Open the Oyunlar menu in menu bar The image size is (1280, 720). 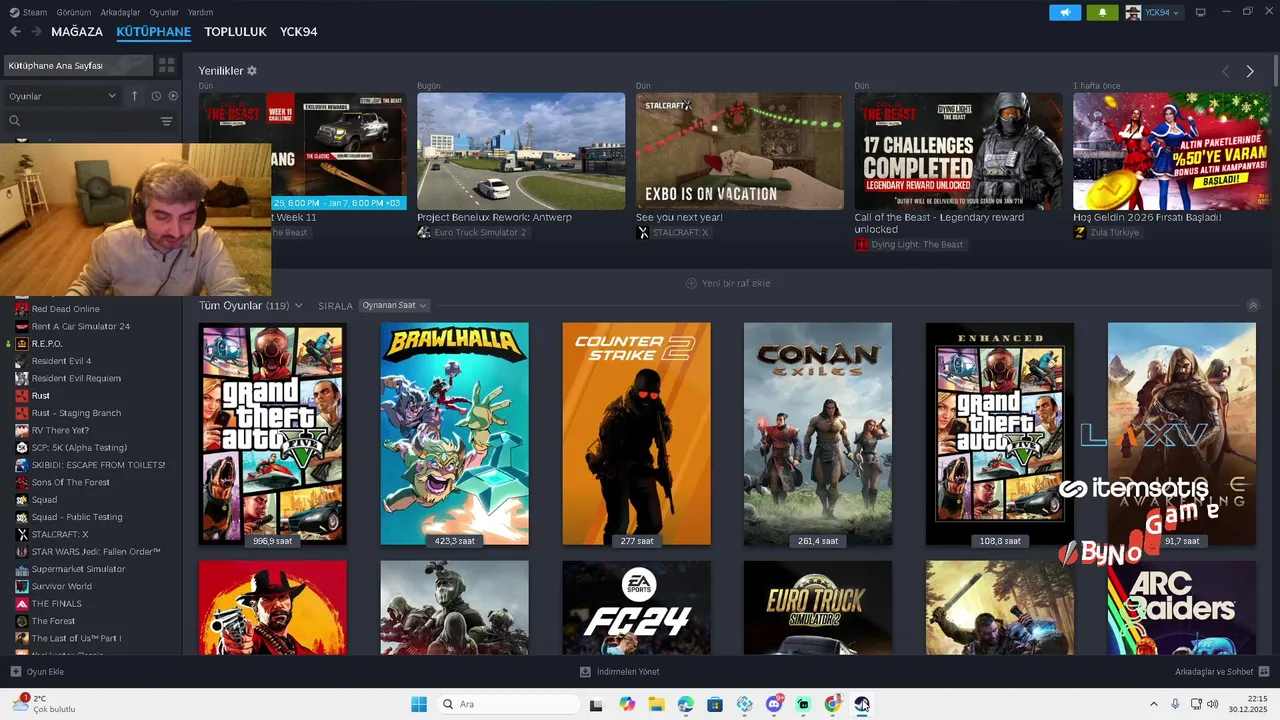coord(164,12)
